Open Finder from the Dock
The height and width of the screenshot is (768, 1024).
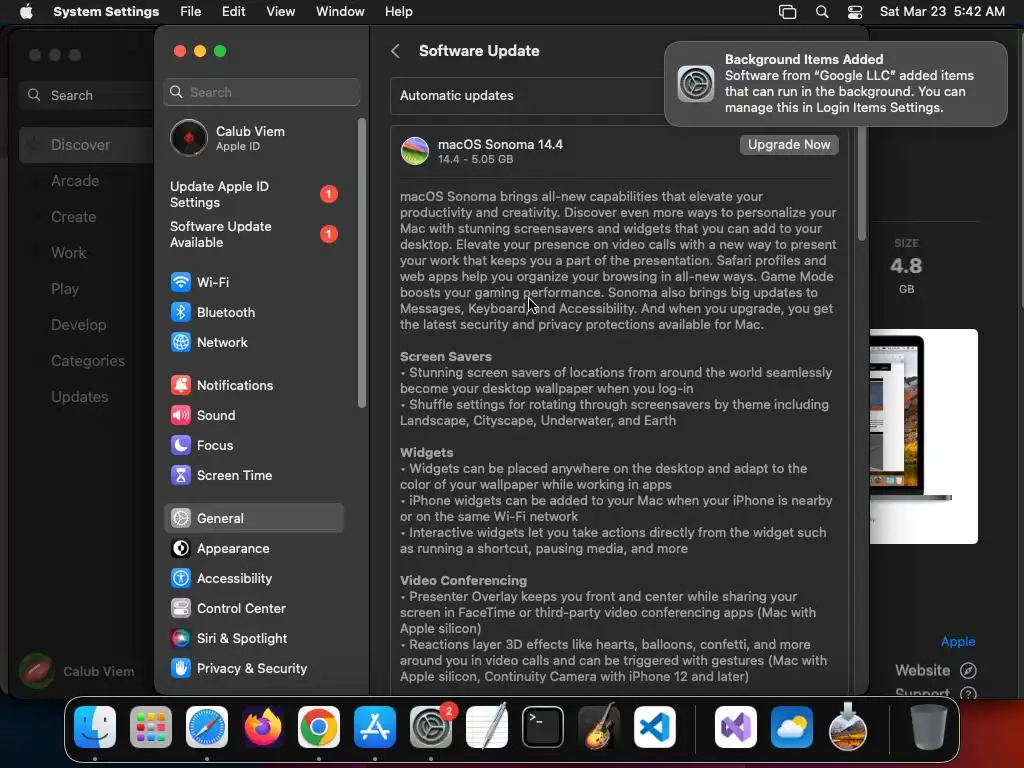(95, 727)
